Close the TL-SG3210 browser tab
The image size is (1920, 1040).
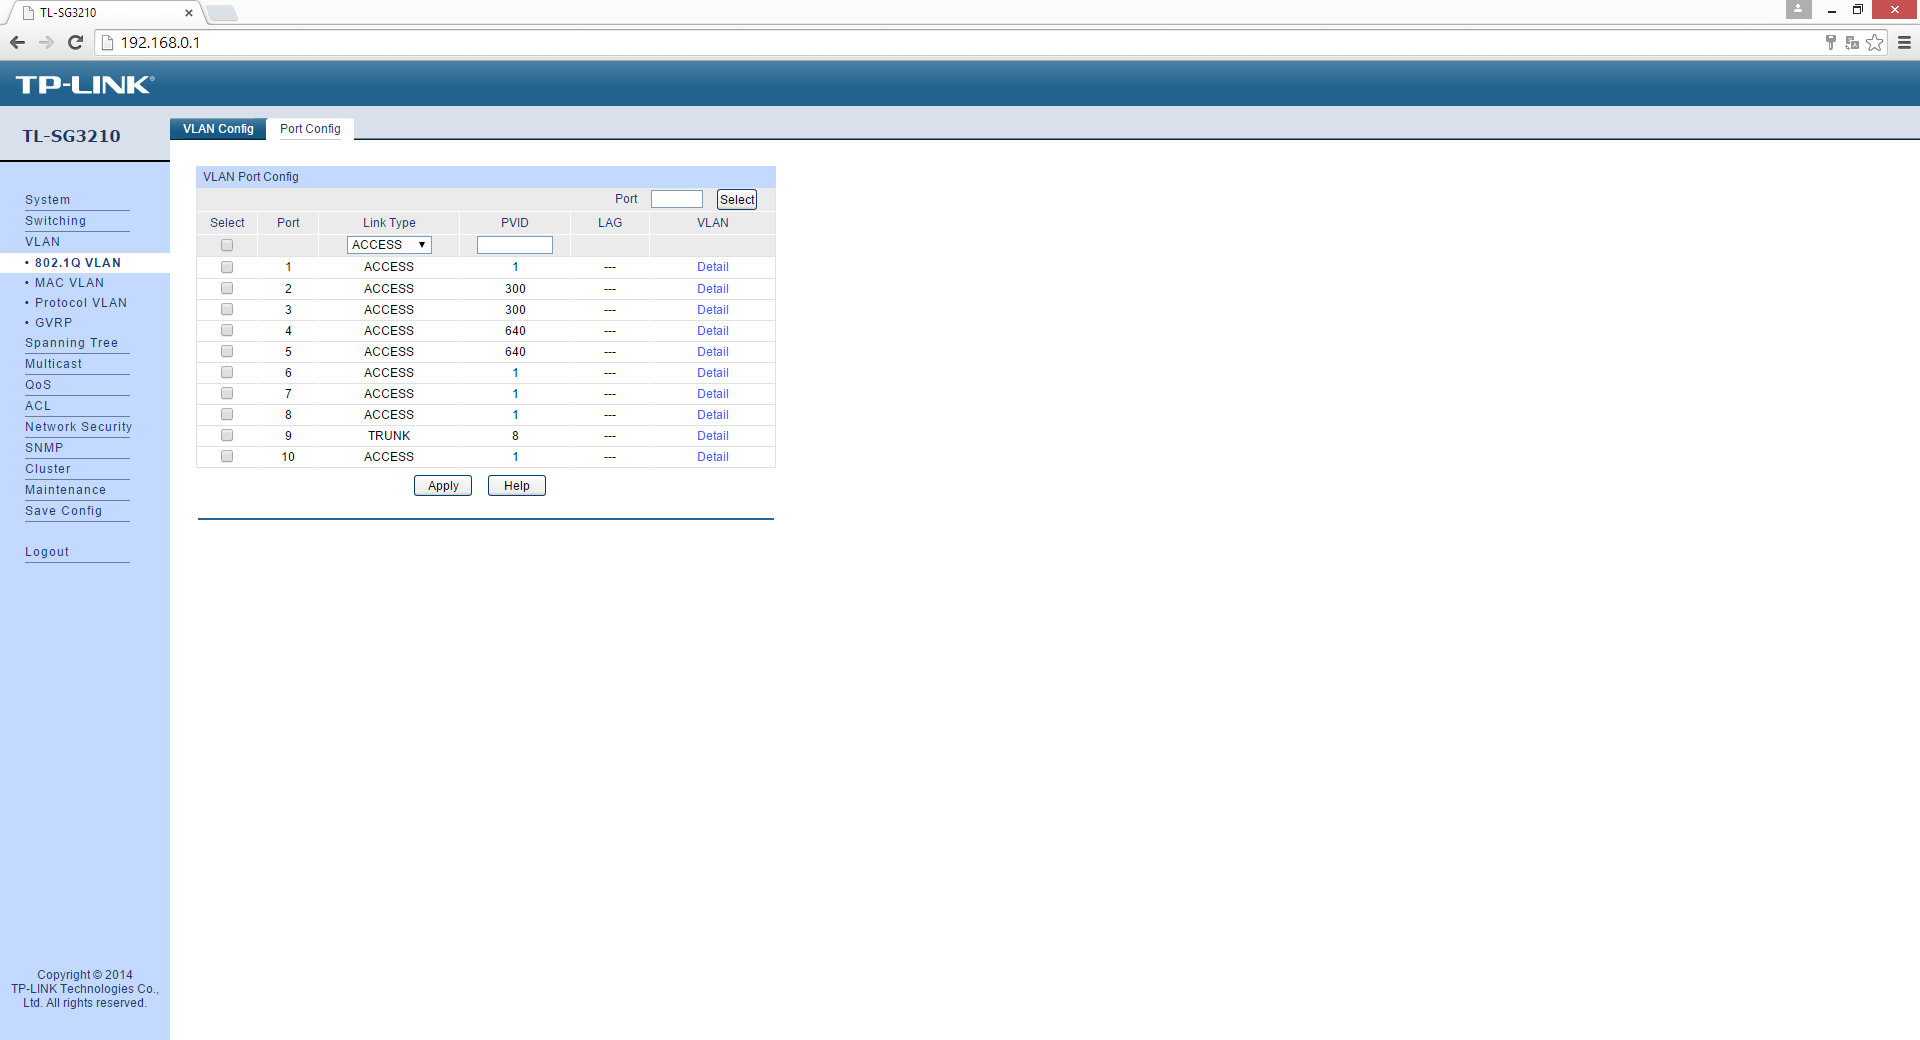click(189, 13)
